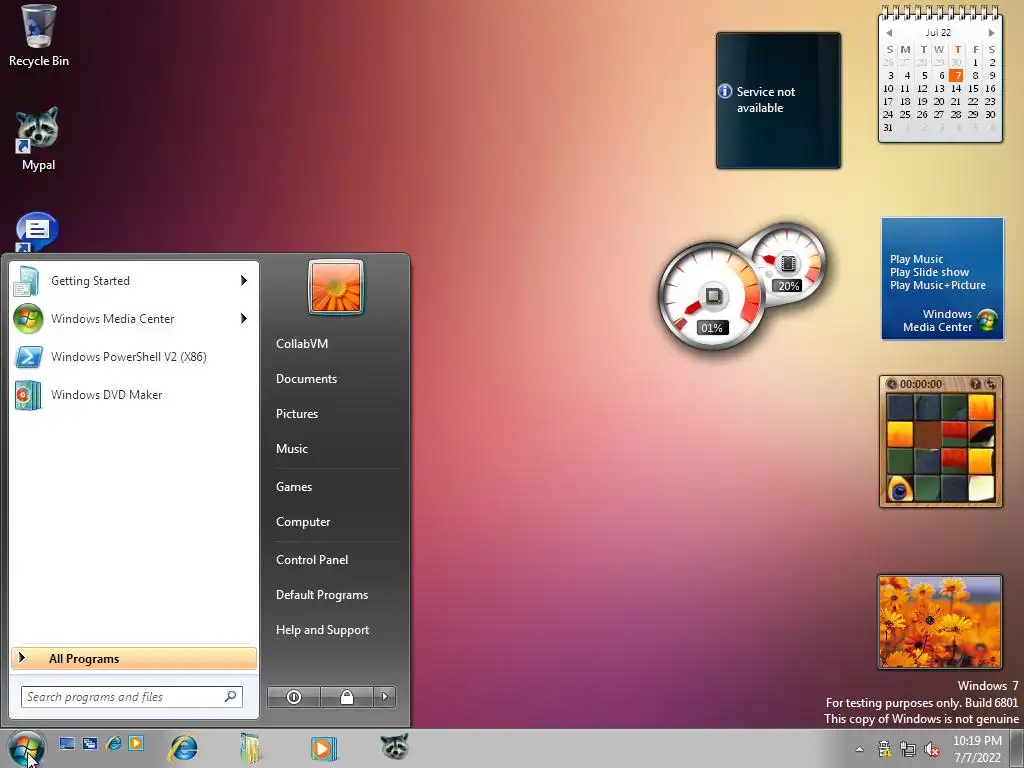Open small Internet Explorer icon in Quick Launch
The height and width of the screenshot is (768, 1024).
[x=113, y=743]
